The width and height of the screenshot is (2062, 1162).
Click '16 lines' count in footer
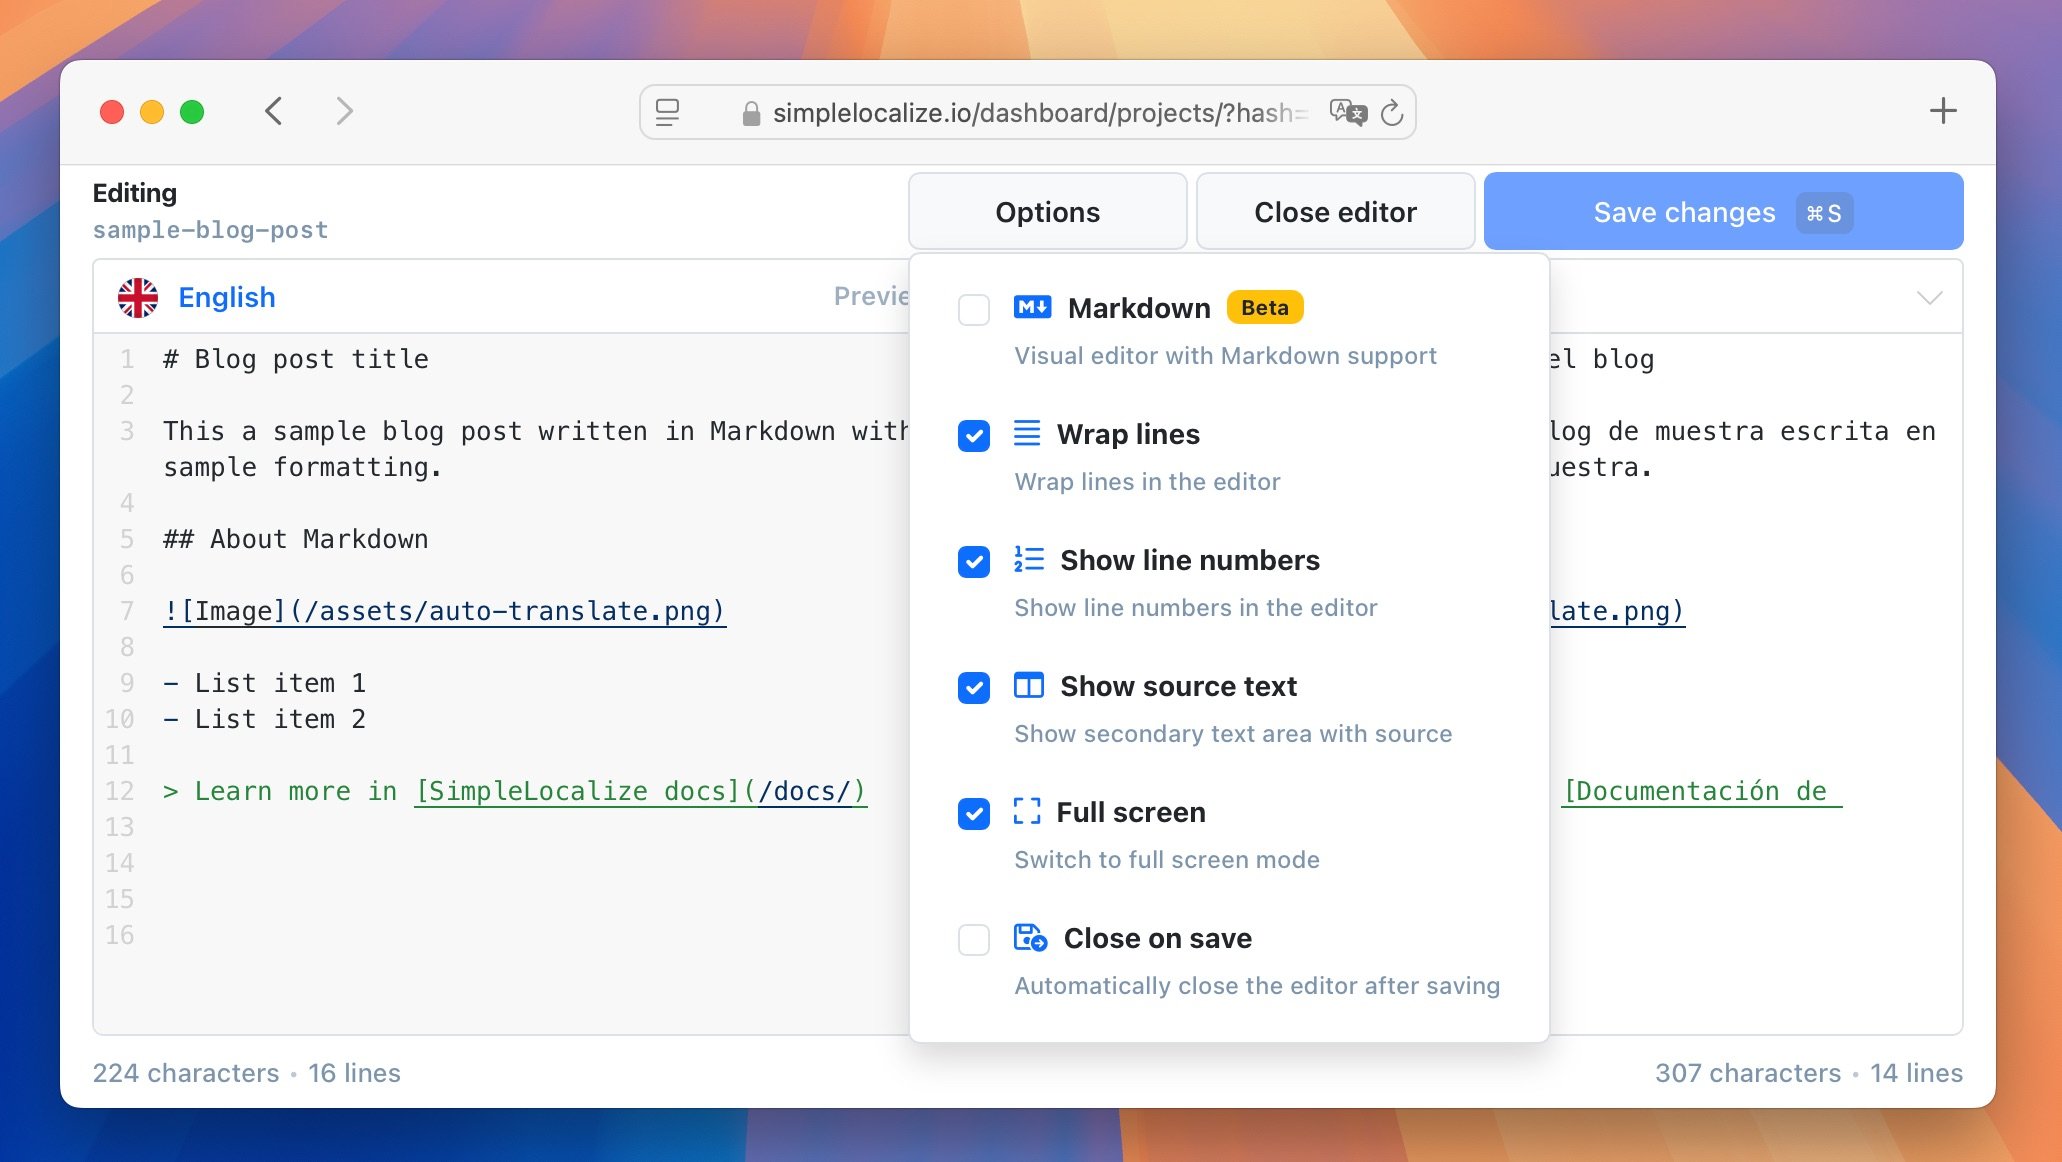click(x=354, y=1073)
